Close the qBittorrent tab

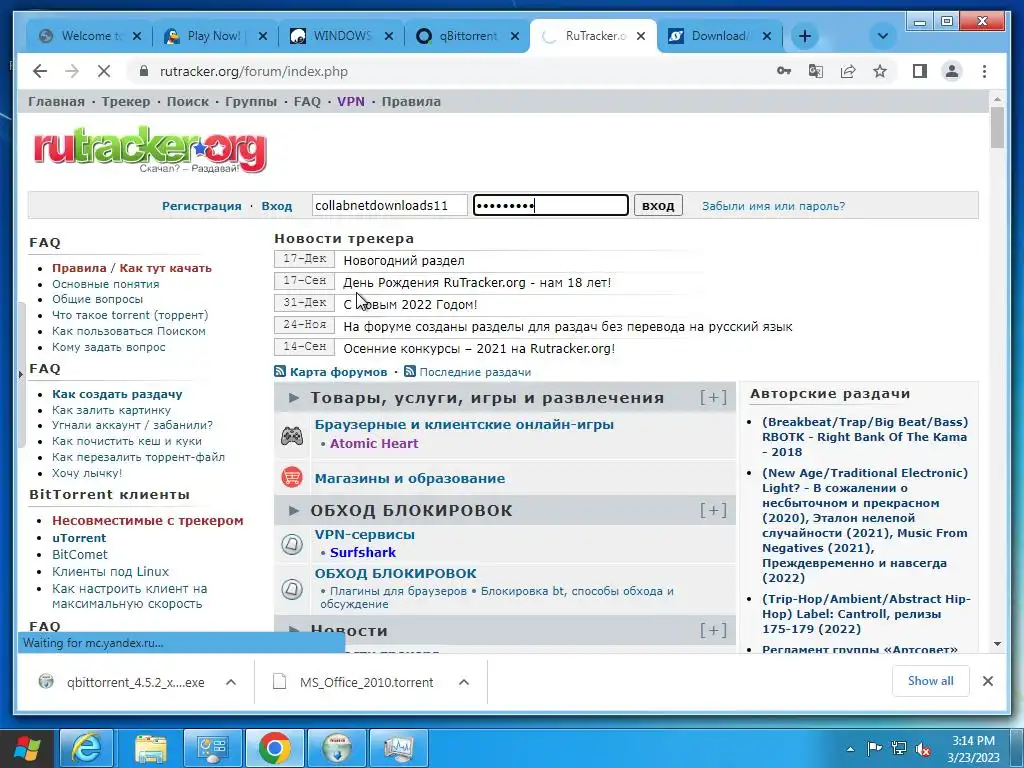click(515, 36)
